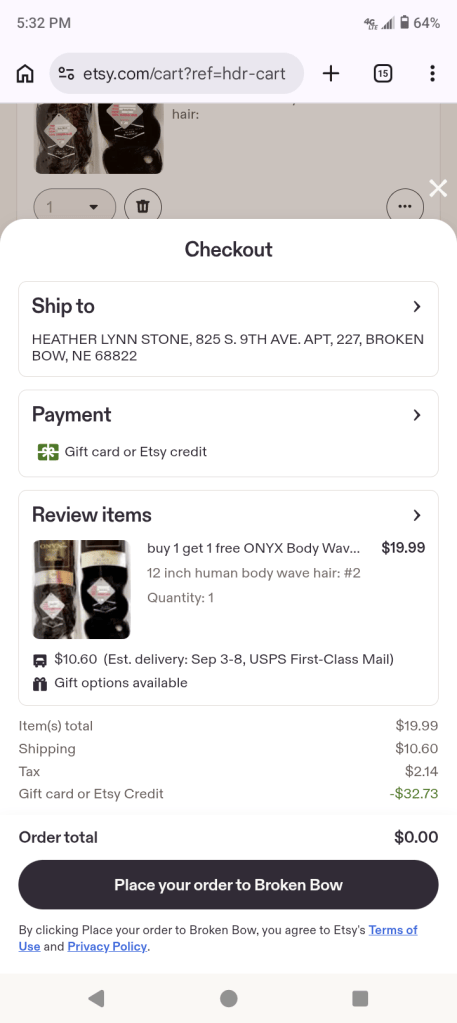Tap the browser home icon

pos(25,74)
